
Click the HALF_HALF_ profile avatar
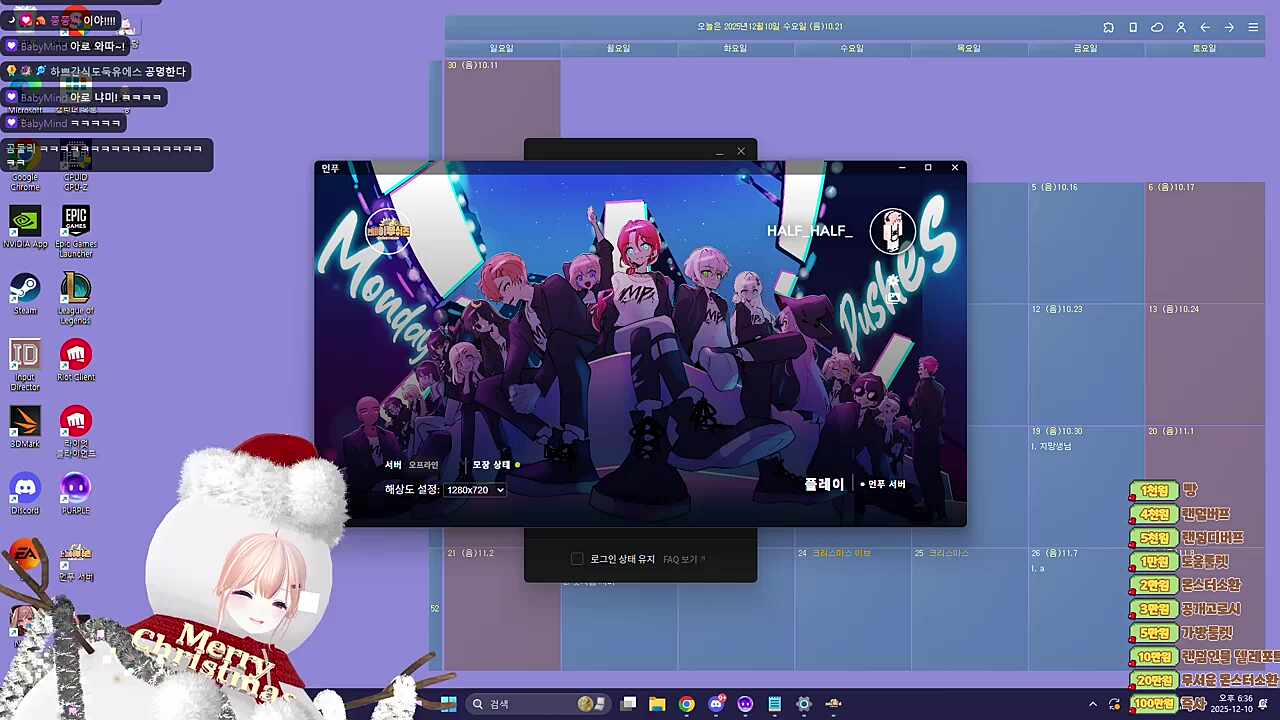pos(892,231)
